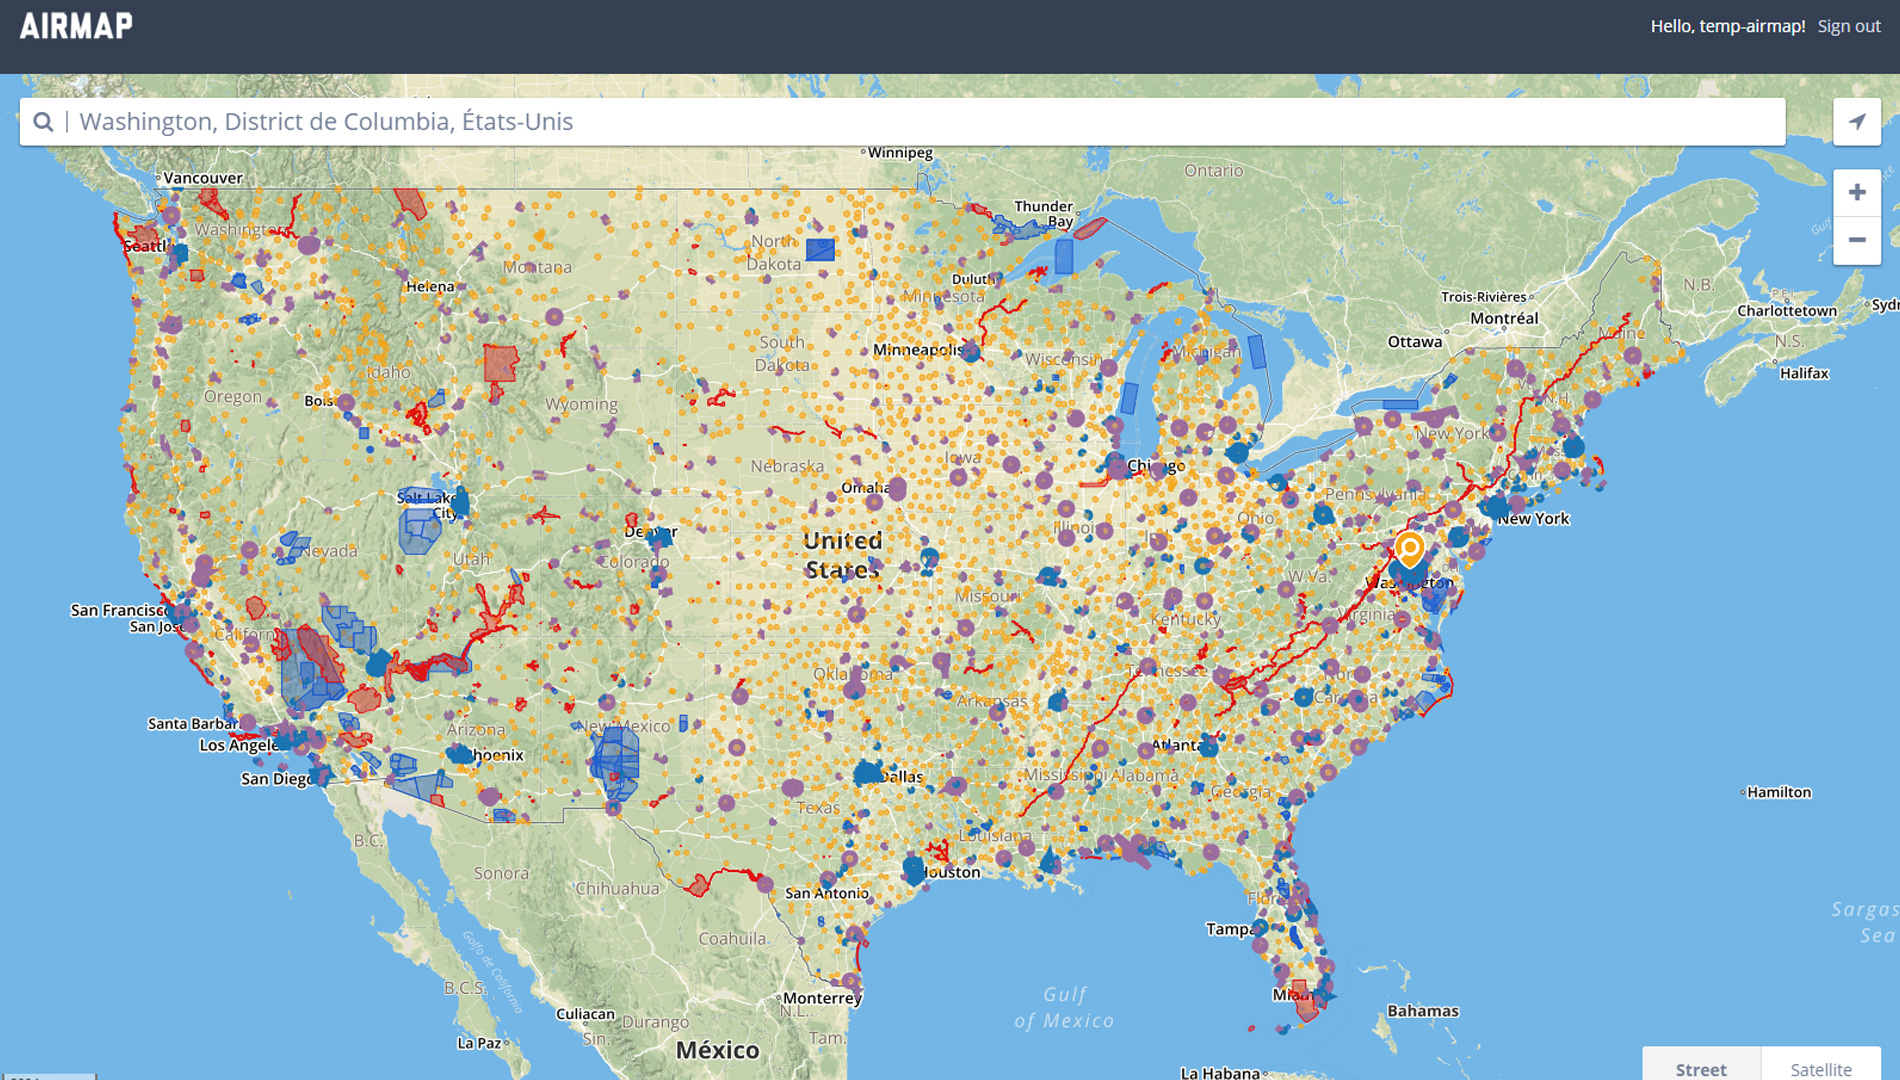
Task: Click the 'United States' map label
Action: point(843,555)
